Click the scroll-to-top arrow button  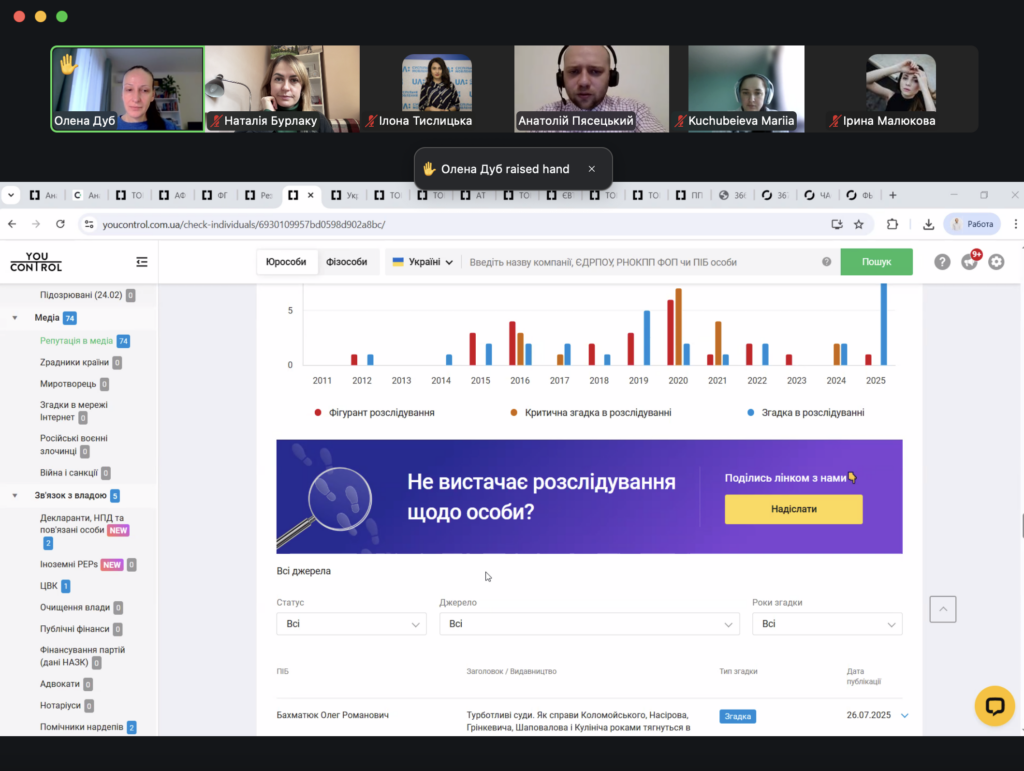coord(942,609)
